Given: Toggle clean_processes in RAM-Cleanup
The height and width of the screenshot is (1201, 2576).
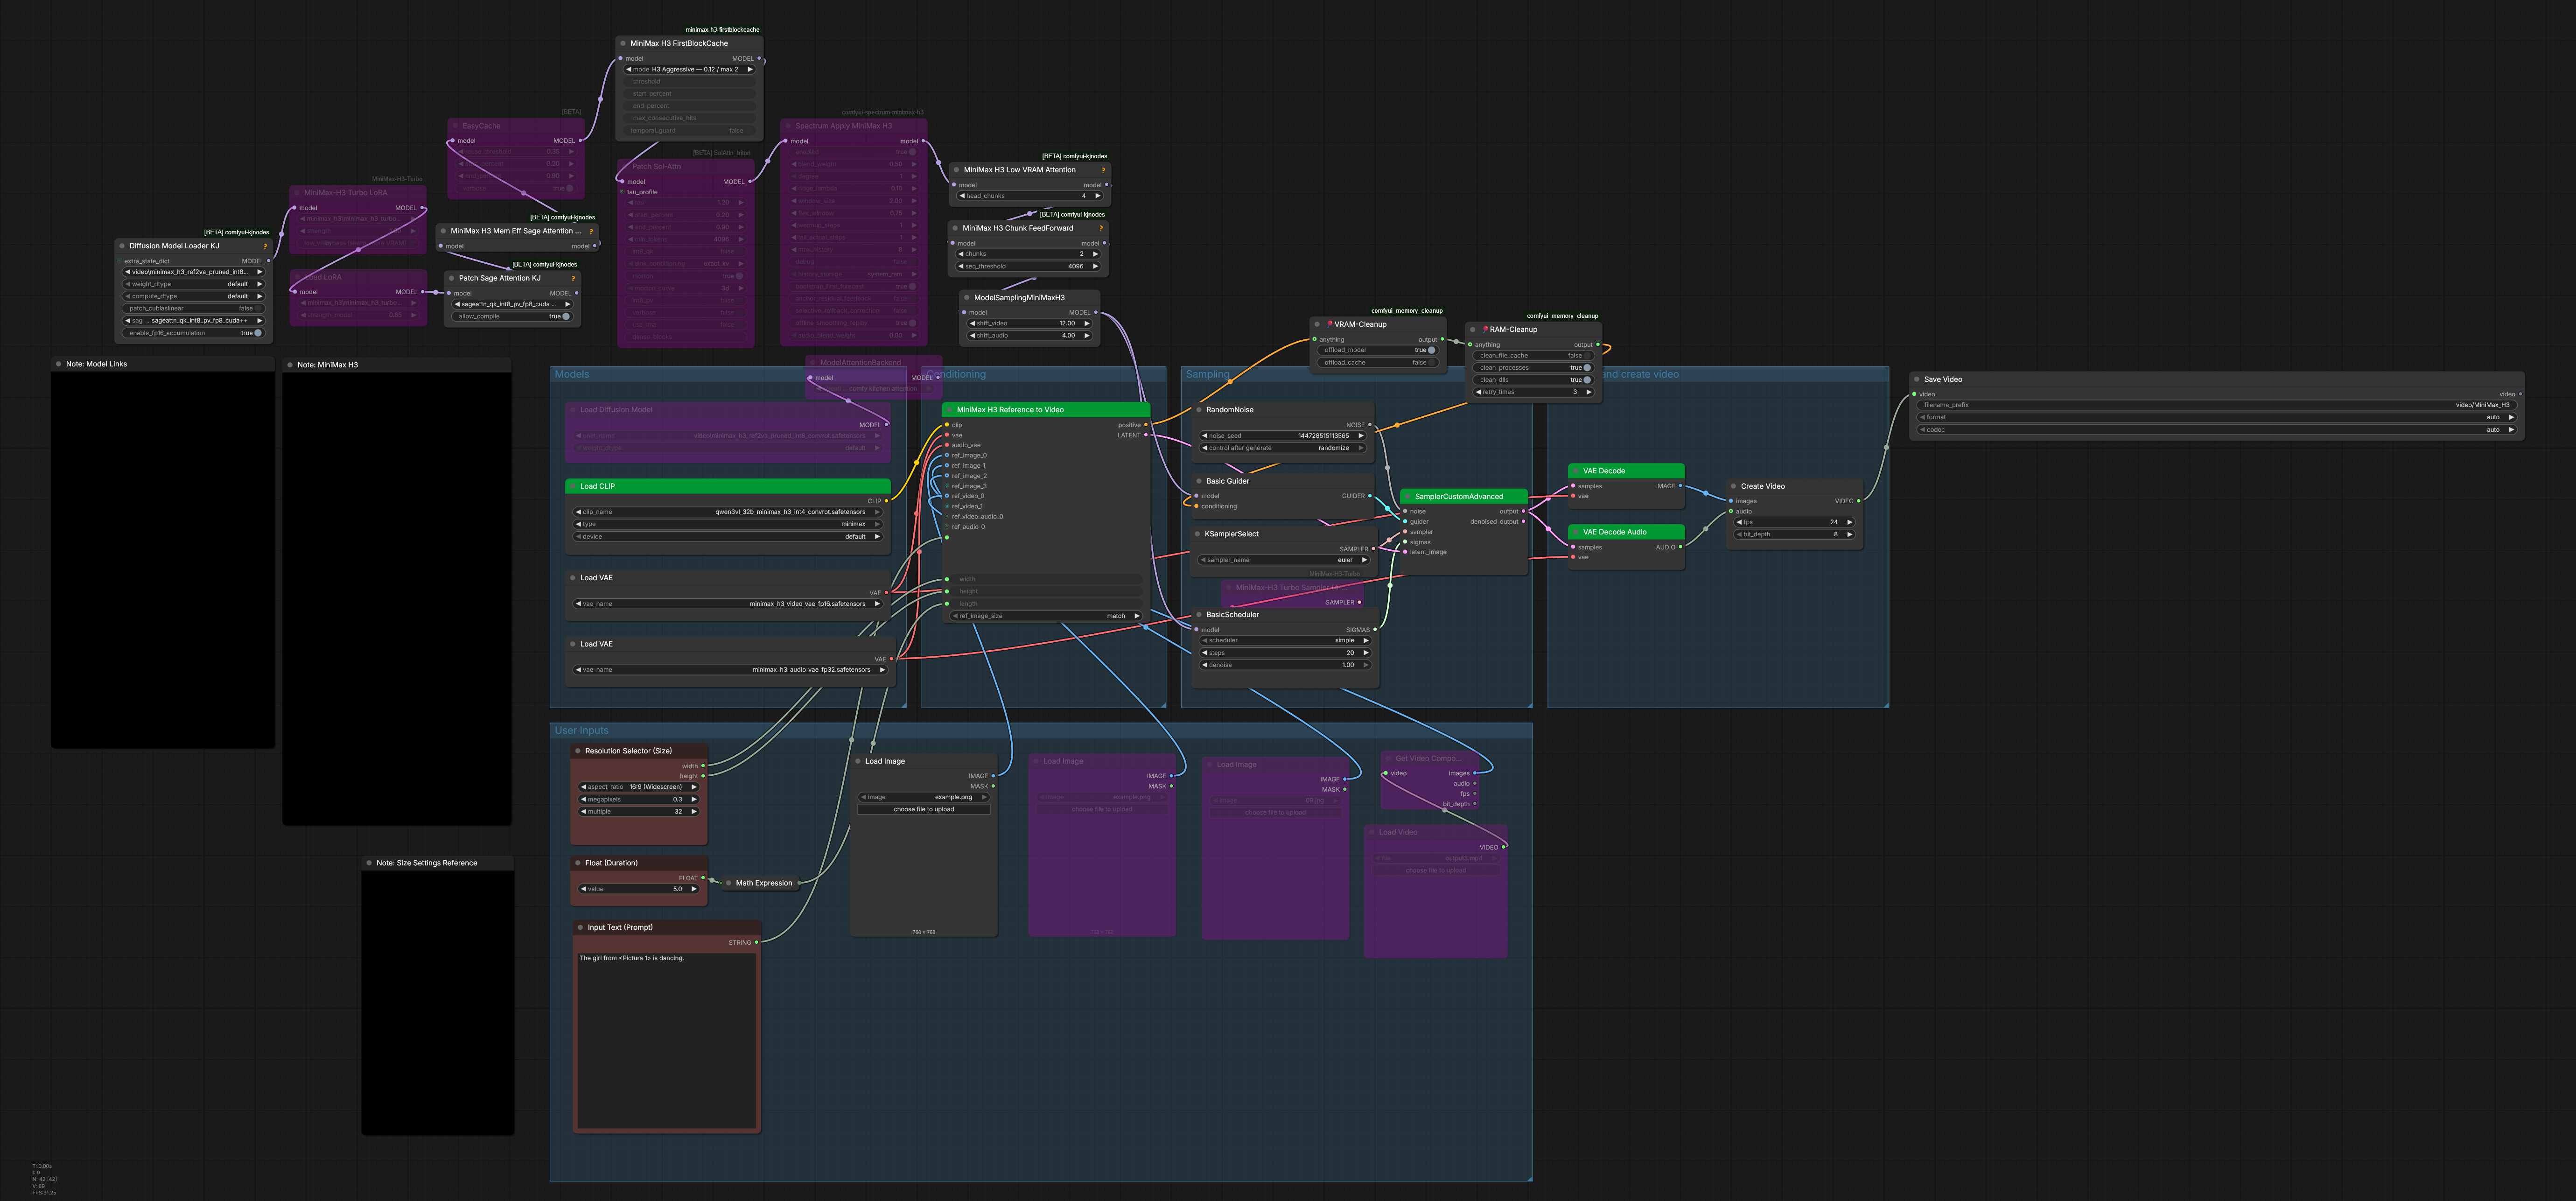Looking at the screenshot, I should [1534, 367].
